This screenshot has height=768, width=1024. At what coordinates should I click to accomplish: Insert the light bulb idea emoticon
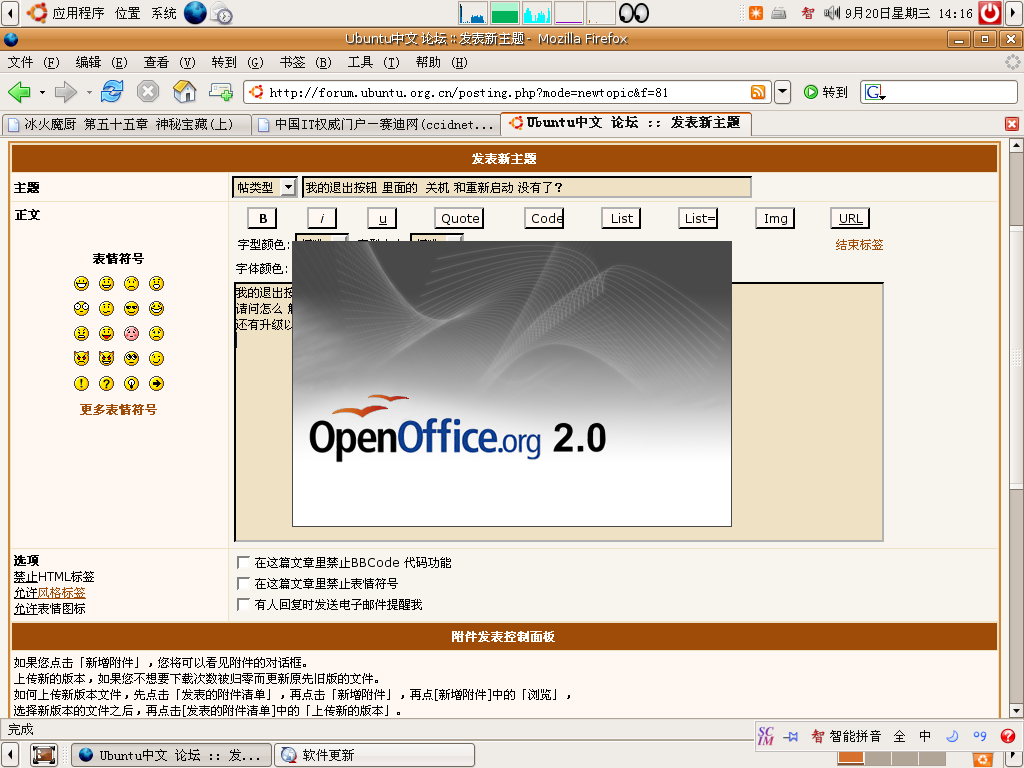131,383
